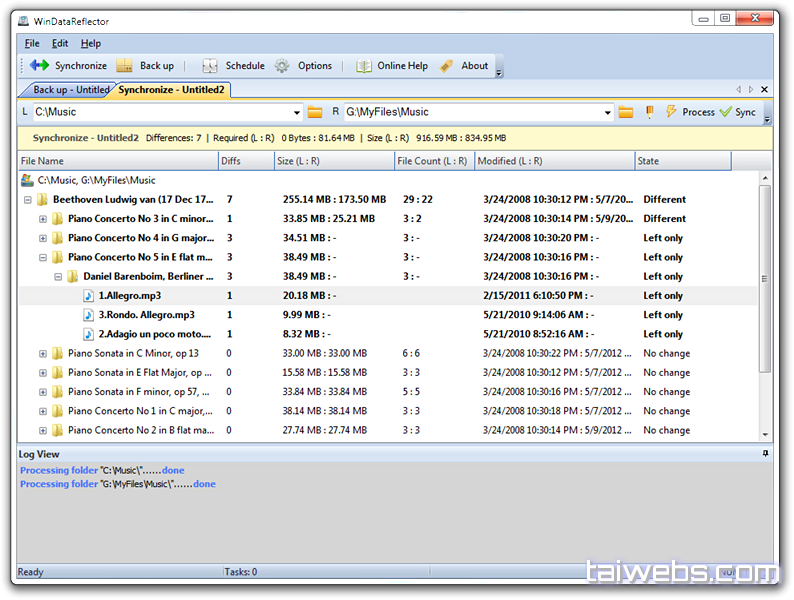The height and width of the screenshot is (600, 794).
Task: Click the Synchronize toolbar icon
Action: (x=39, y=66)
